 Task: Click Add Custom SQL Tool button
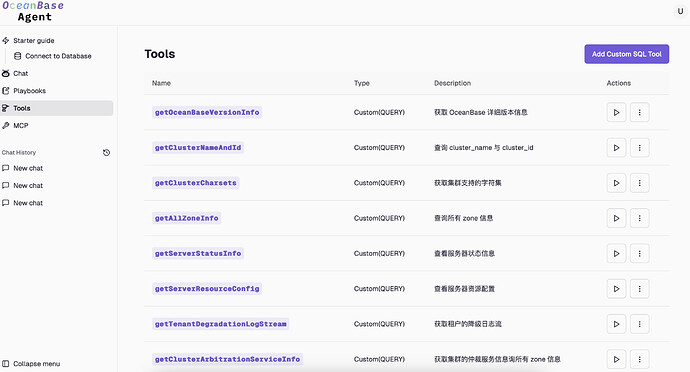click(x=627, y=54)
